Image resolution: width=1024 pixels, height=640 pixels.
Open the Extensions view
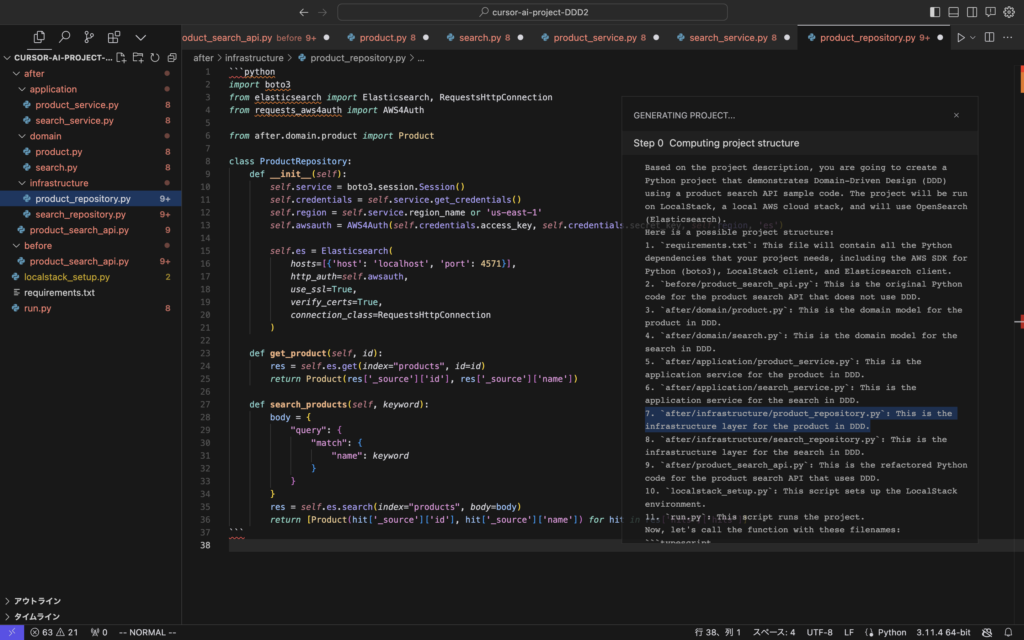click(114, 37)
